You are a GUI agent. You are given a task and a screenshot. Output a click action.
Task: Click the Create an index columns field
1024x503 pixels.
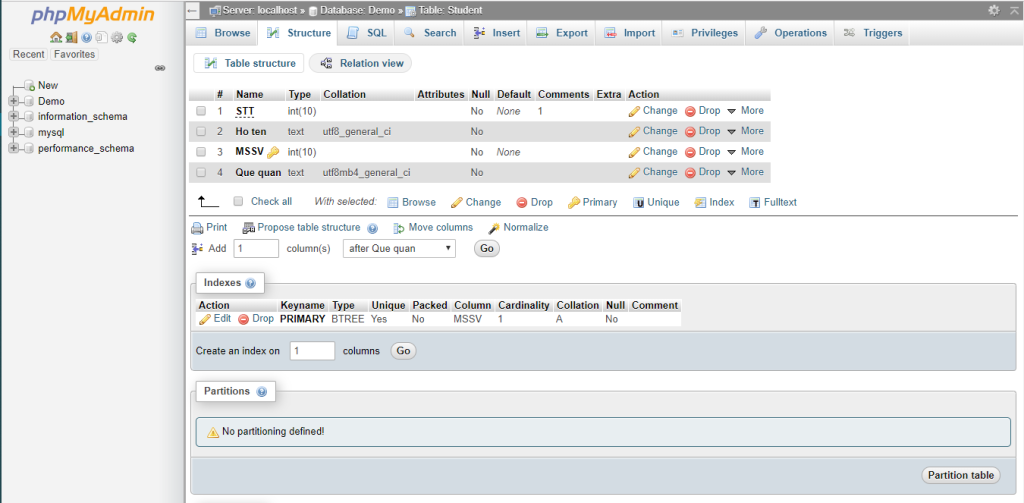coord(312,351)
